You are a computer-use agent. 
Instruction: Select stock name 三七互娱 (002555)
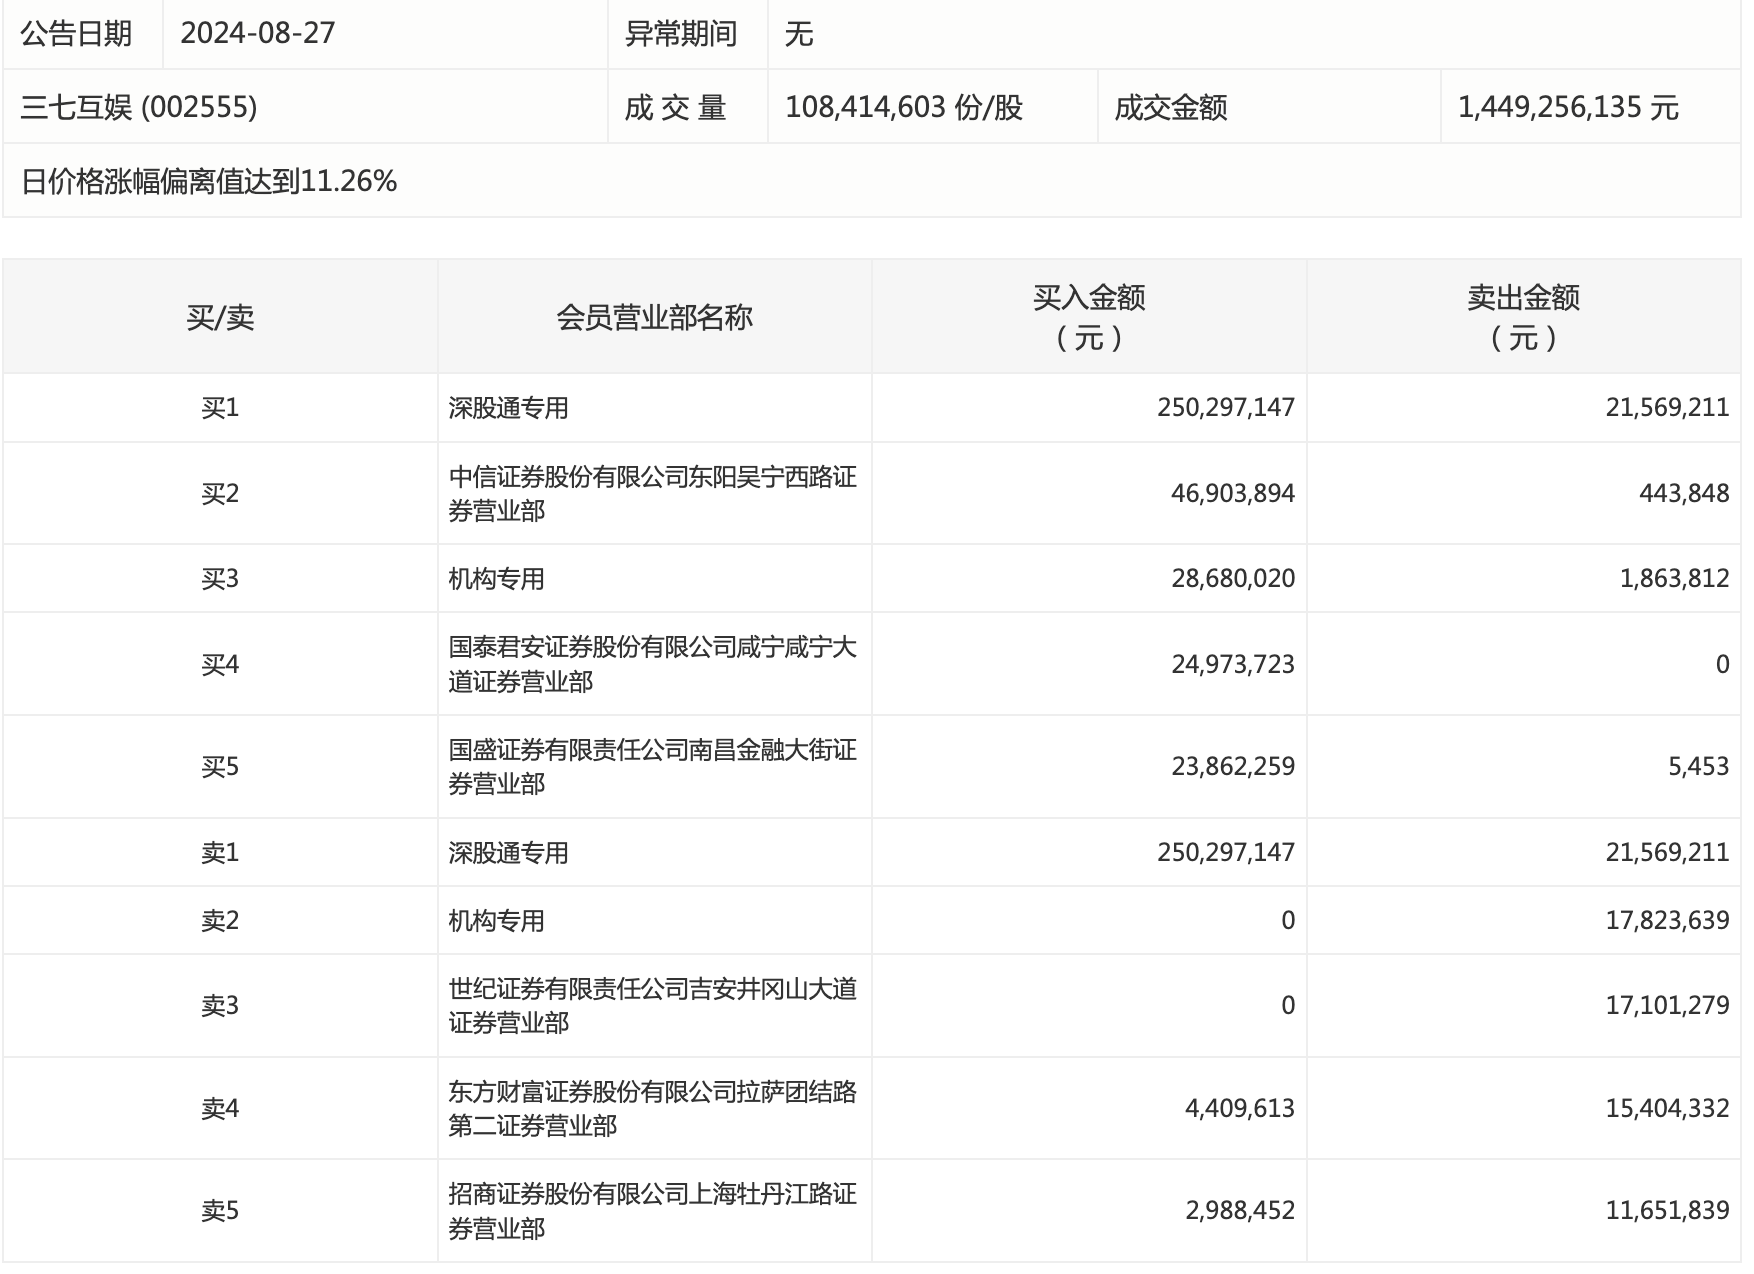[x=139, y=107]
